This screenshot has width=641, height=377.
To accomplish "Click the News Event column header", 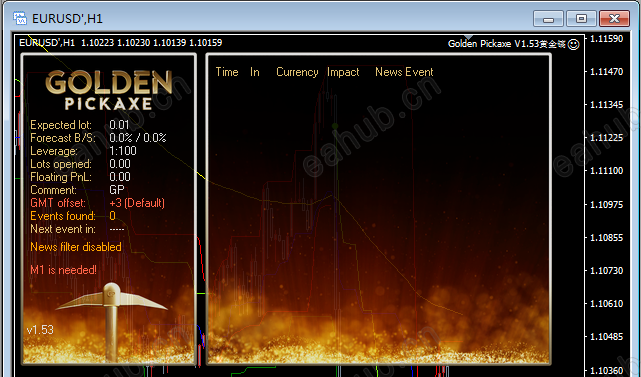I will coord(404,72).
